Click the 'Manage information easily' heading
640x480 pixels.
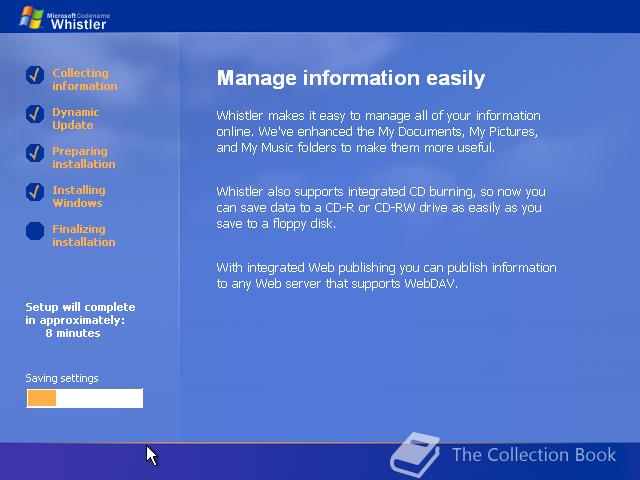tap(351, 78)
